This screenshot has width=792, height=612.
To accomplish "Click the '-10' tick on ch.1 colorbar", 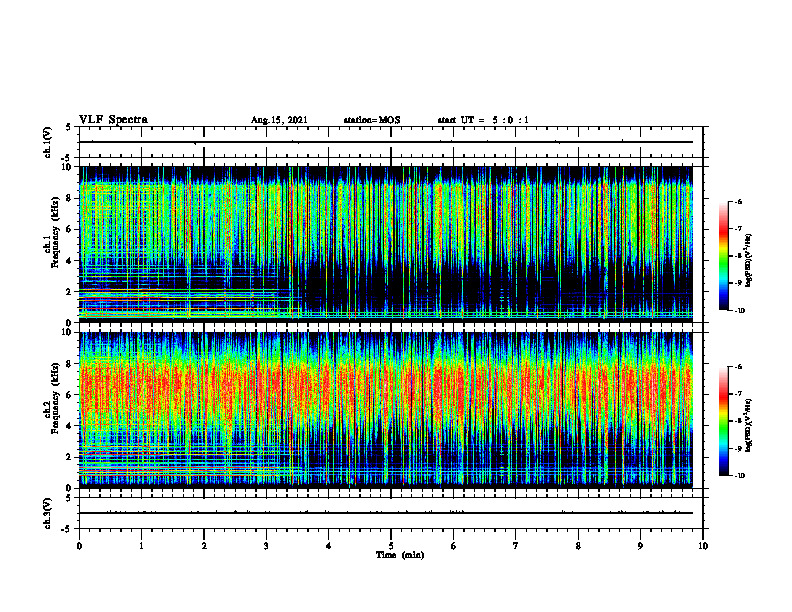I will [x=739, y=311].
